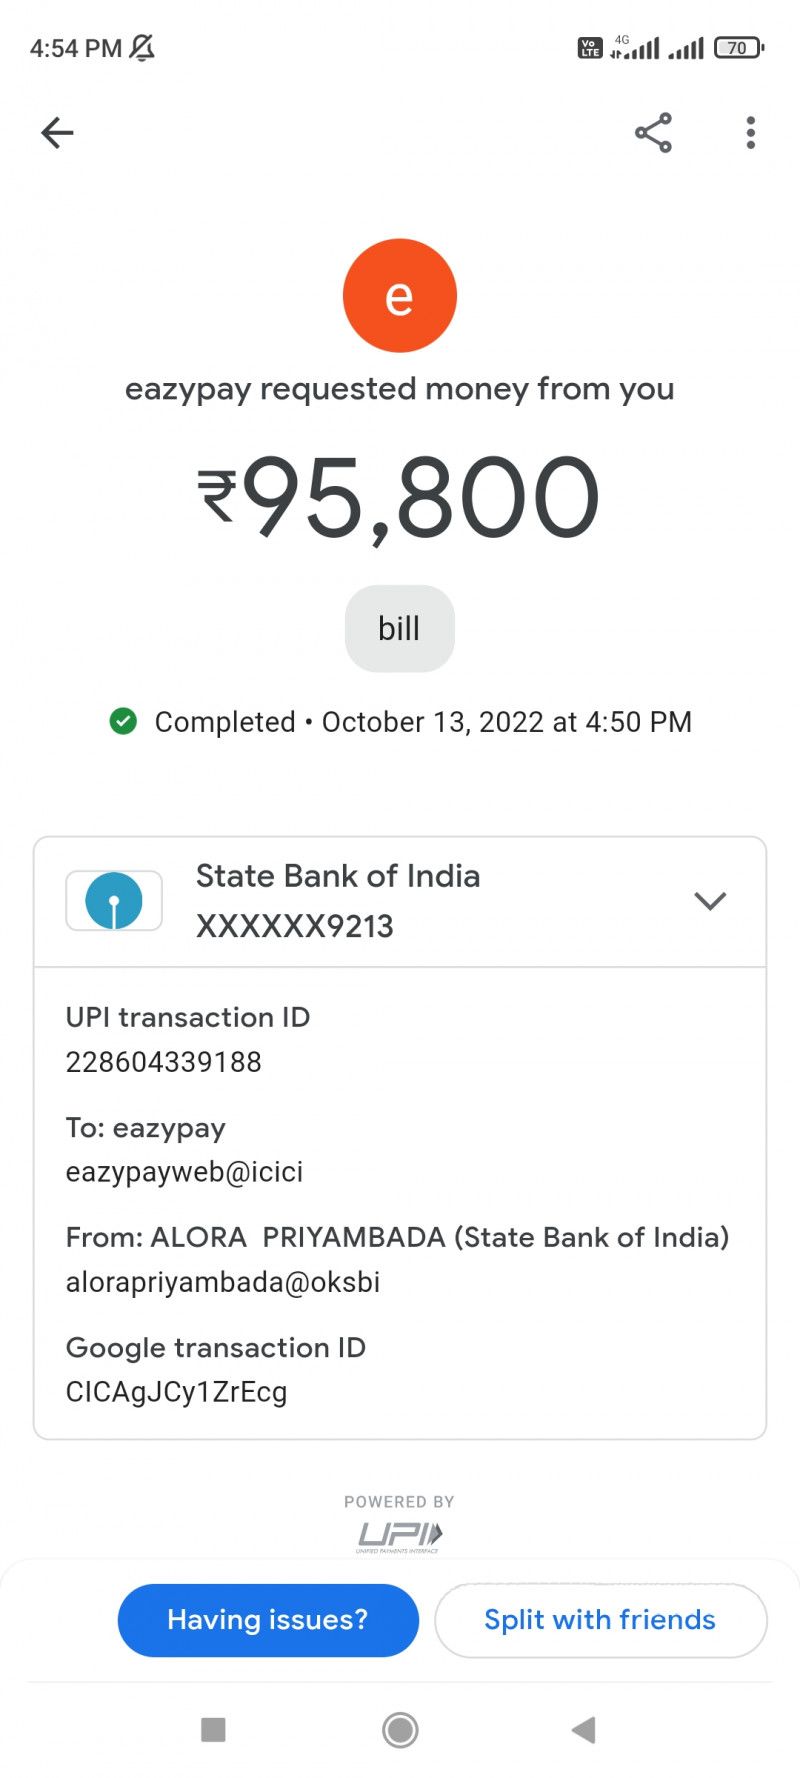Image resolution: width=800 pixels, height=1778 pixels.
Task: Tap the Google transaction ID value
Action: 177,1392
